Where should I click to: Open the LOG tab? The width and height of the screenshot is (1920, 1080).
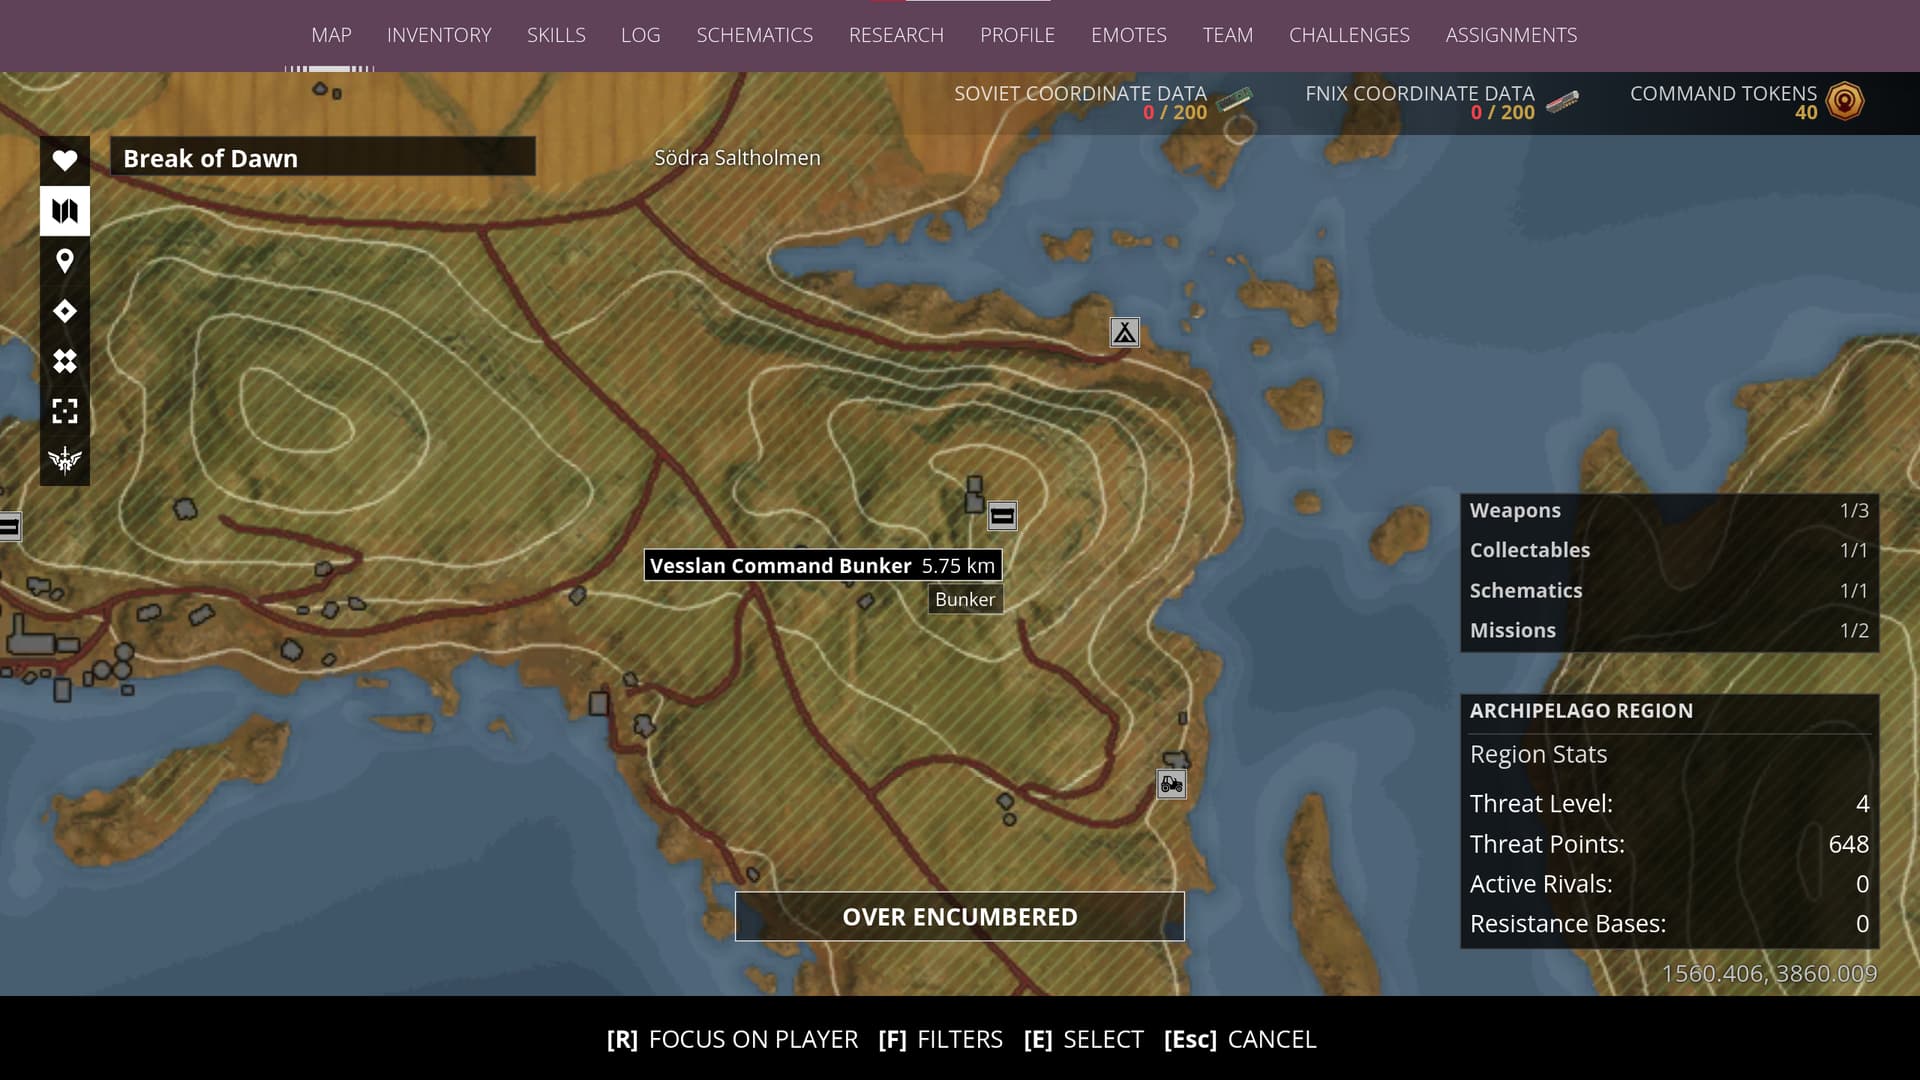click(x=640, y=35)
